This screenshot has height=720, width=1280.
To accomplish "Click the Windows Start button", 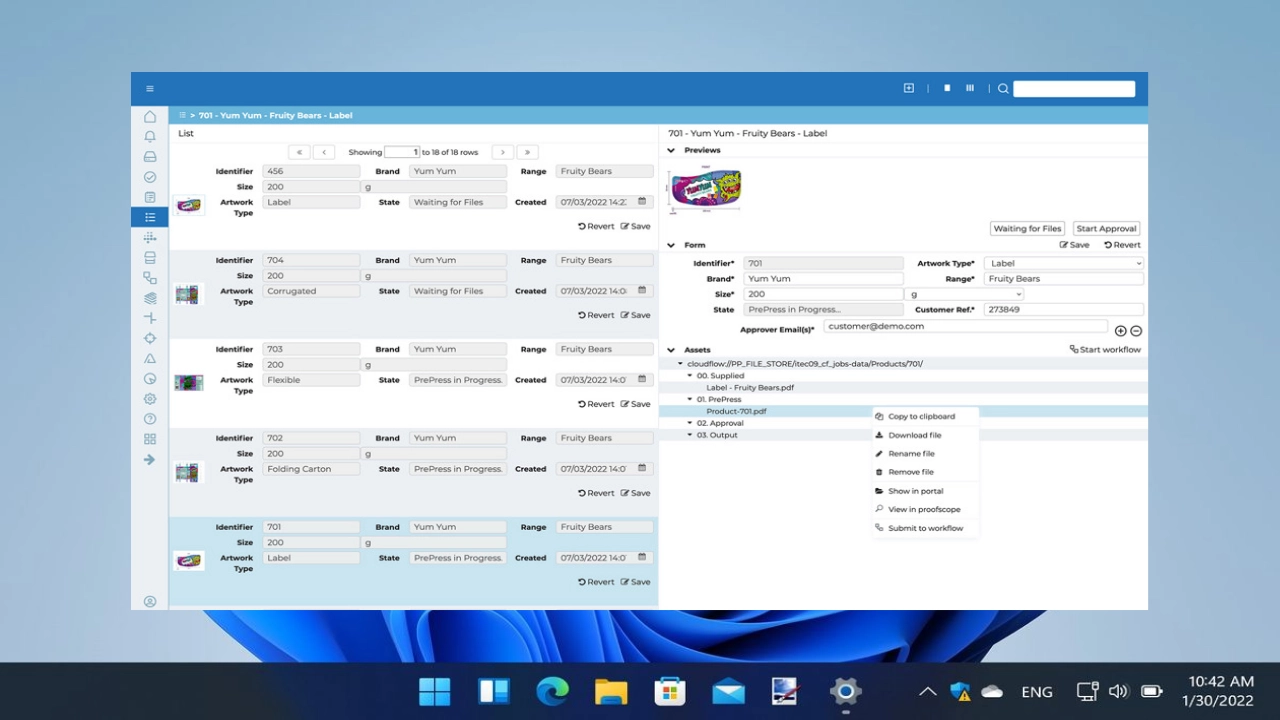I will (x=435, y=691).
